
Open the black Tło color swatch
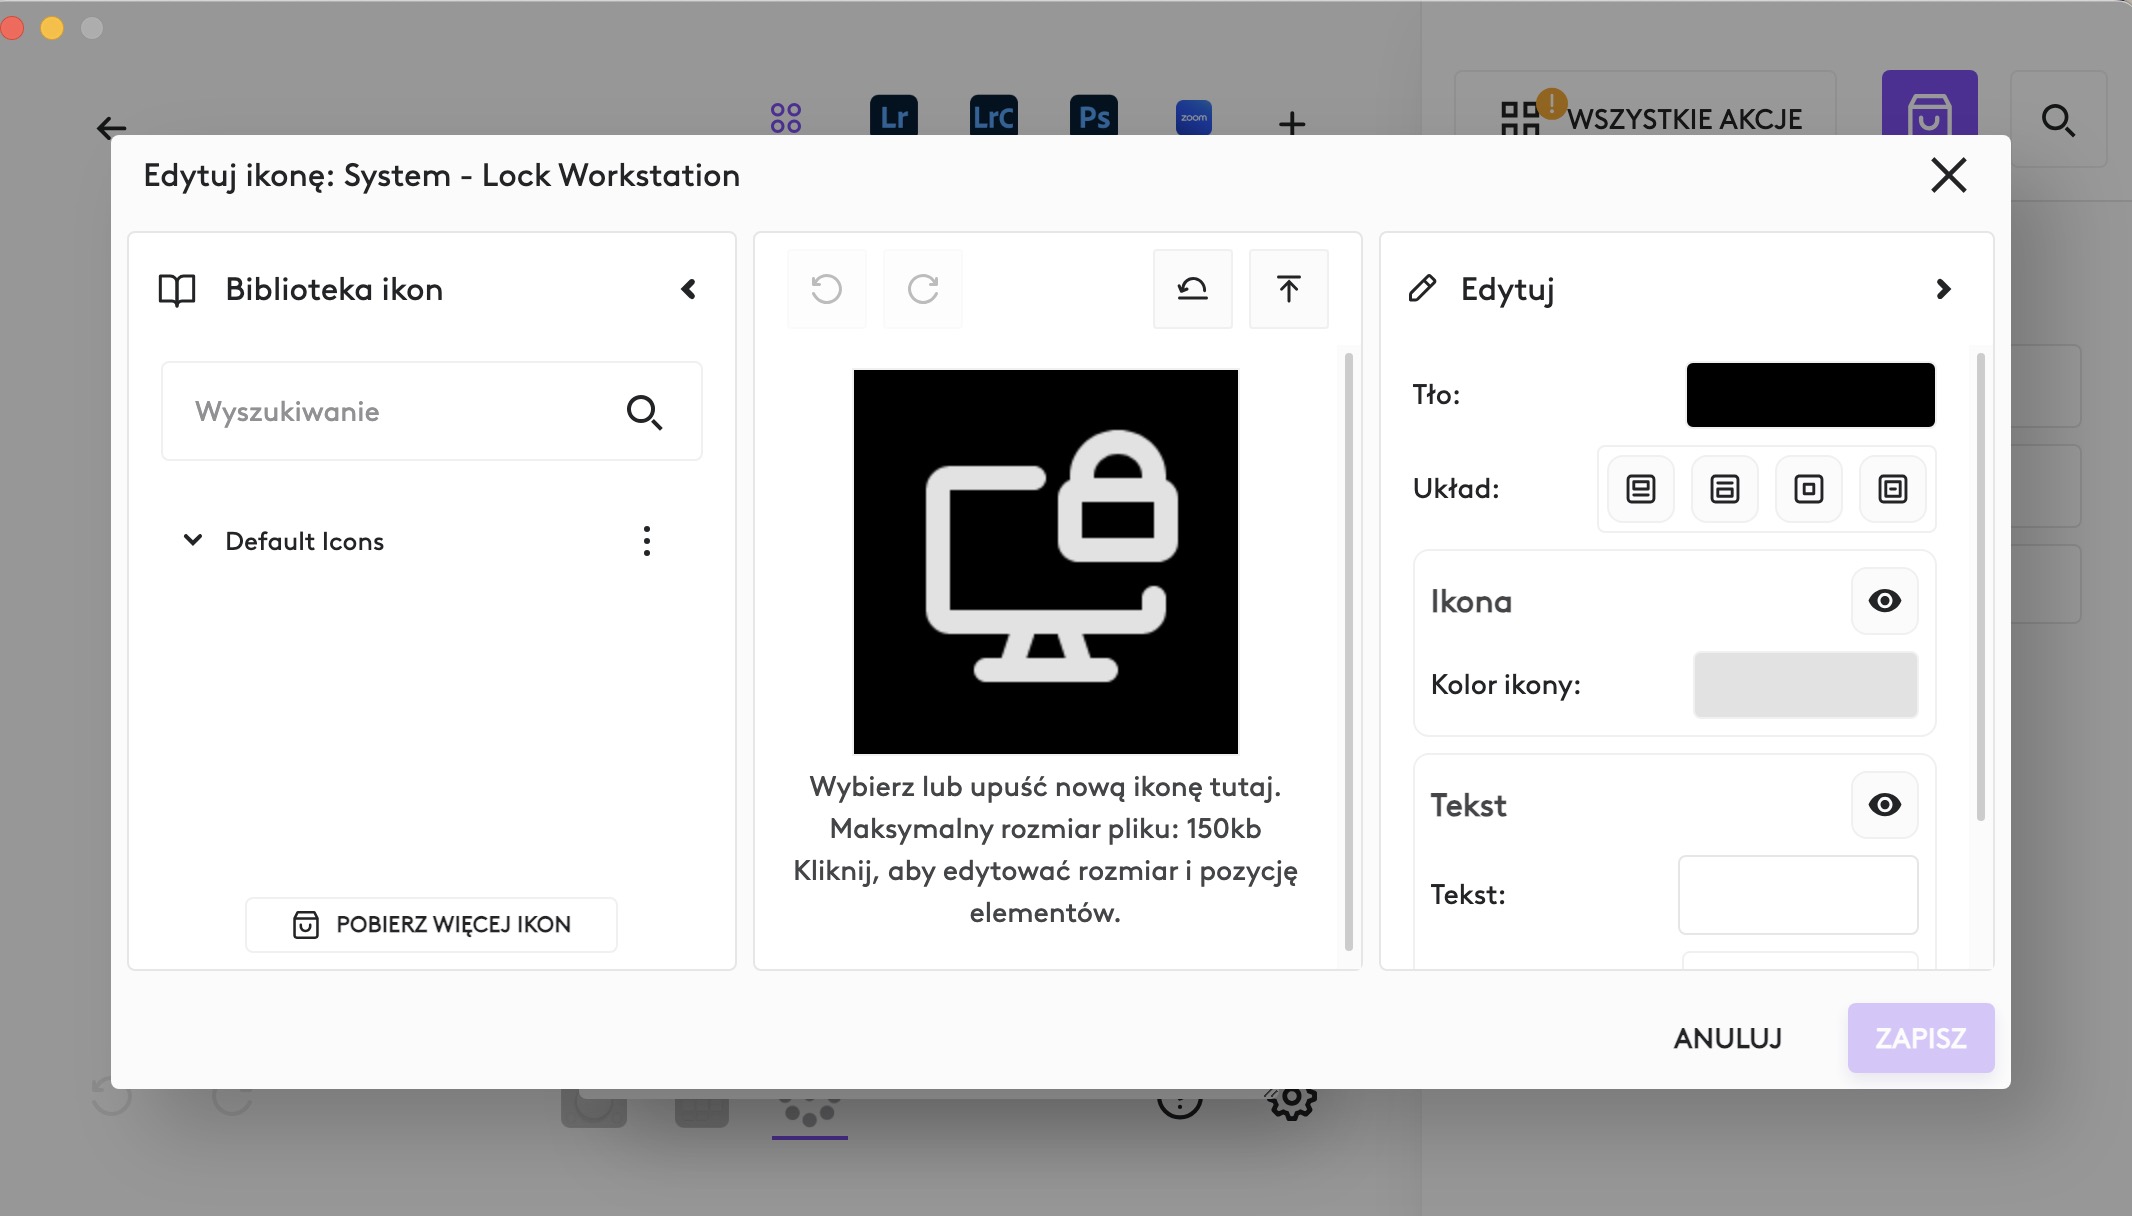(x=1810, y=395)
